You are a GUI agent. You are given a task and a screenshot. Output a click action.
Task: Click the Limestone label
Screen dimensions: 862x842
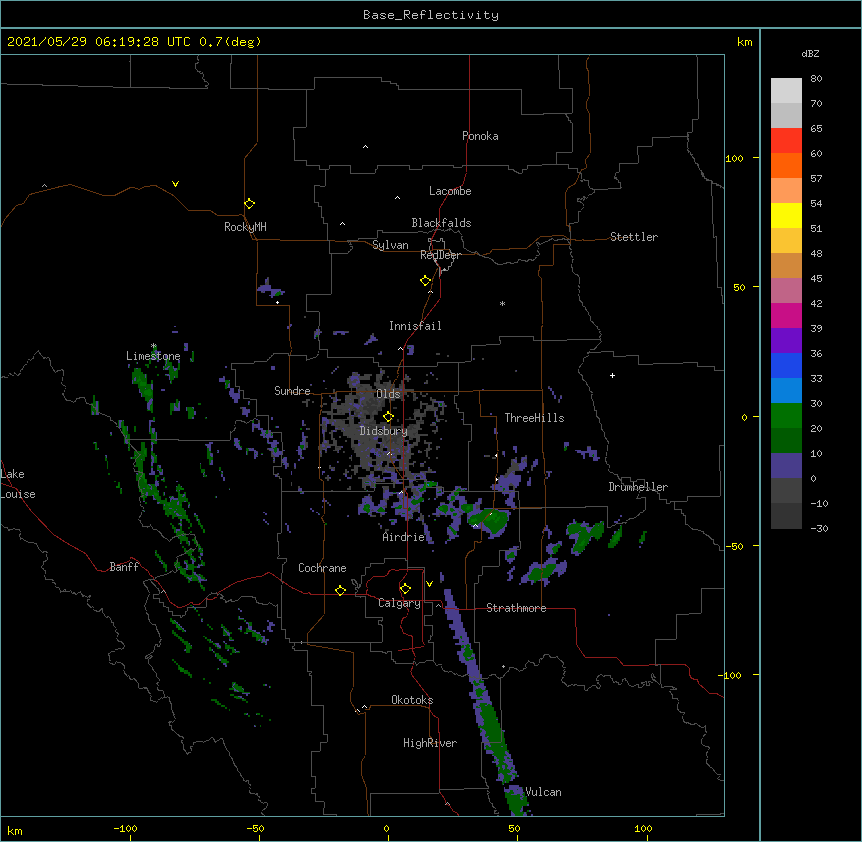153,356
